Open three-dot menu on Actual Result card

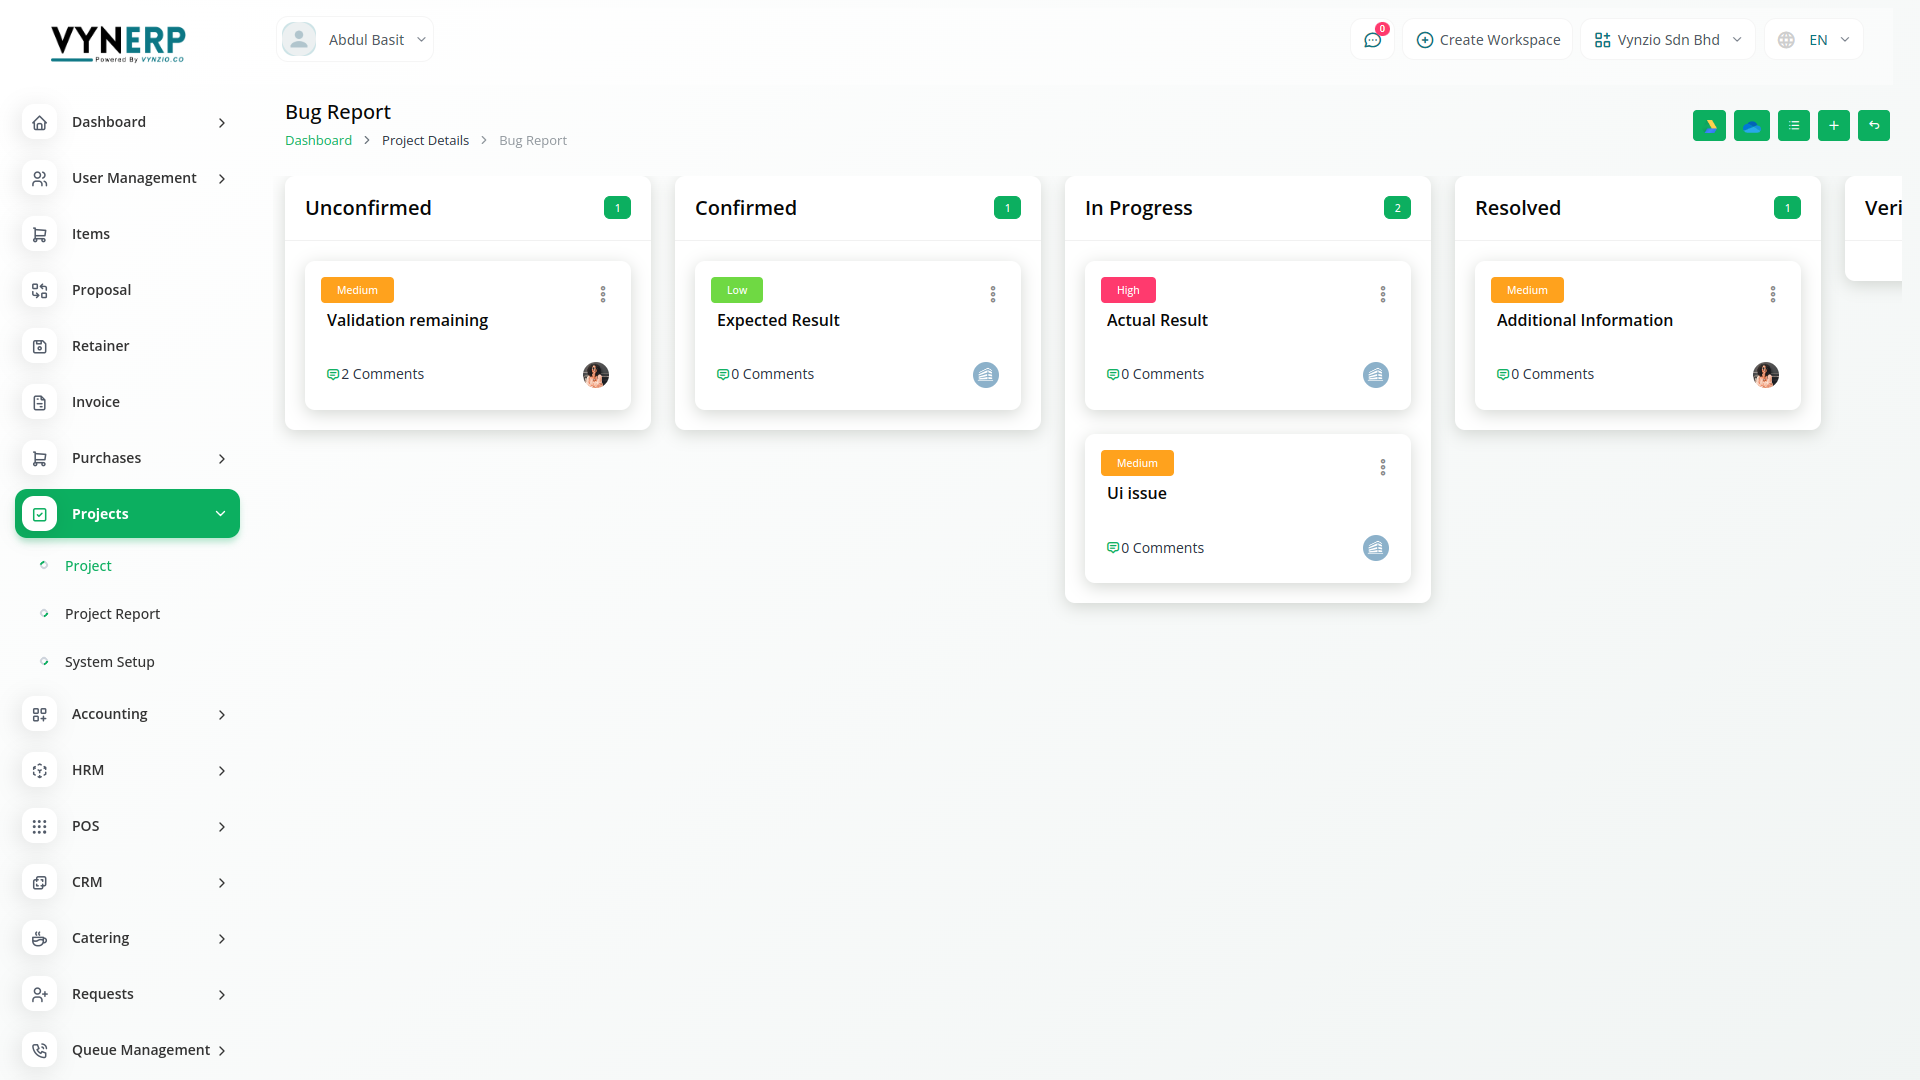tap(1383, 294)
